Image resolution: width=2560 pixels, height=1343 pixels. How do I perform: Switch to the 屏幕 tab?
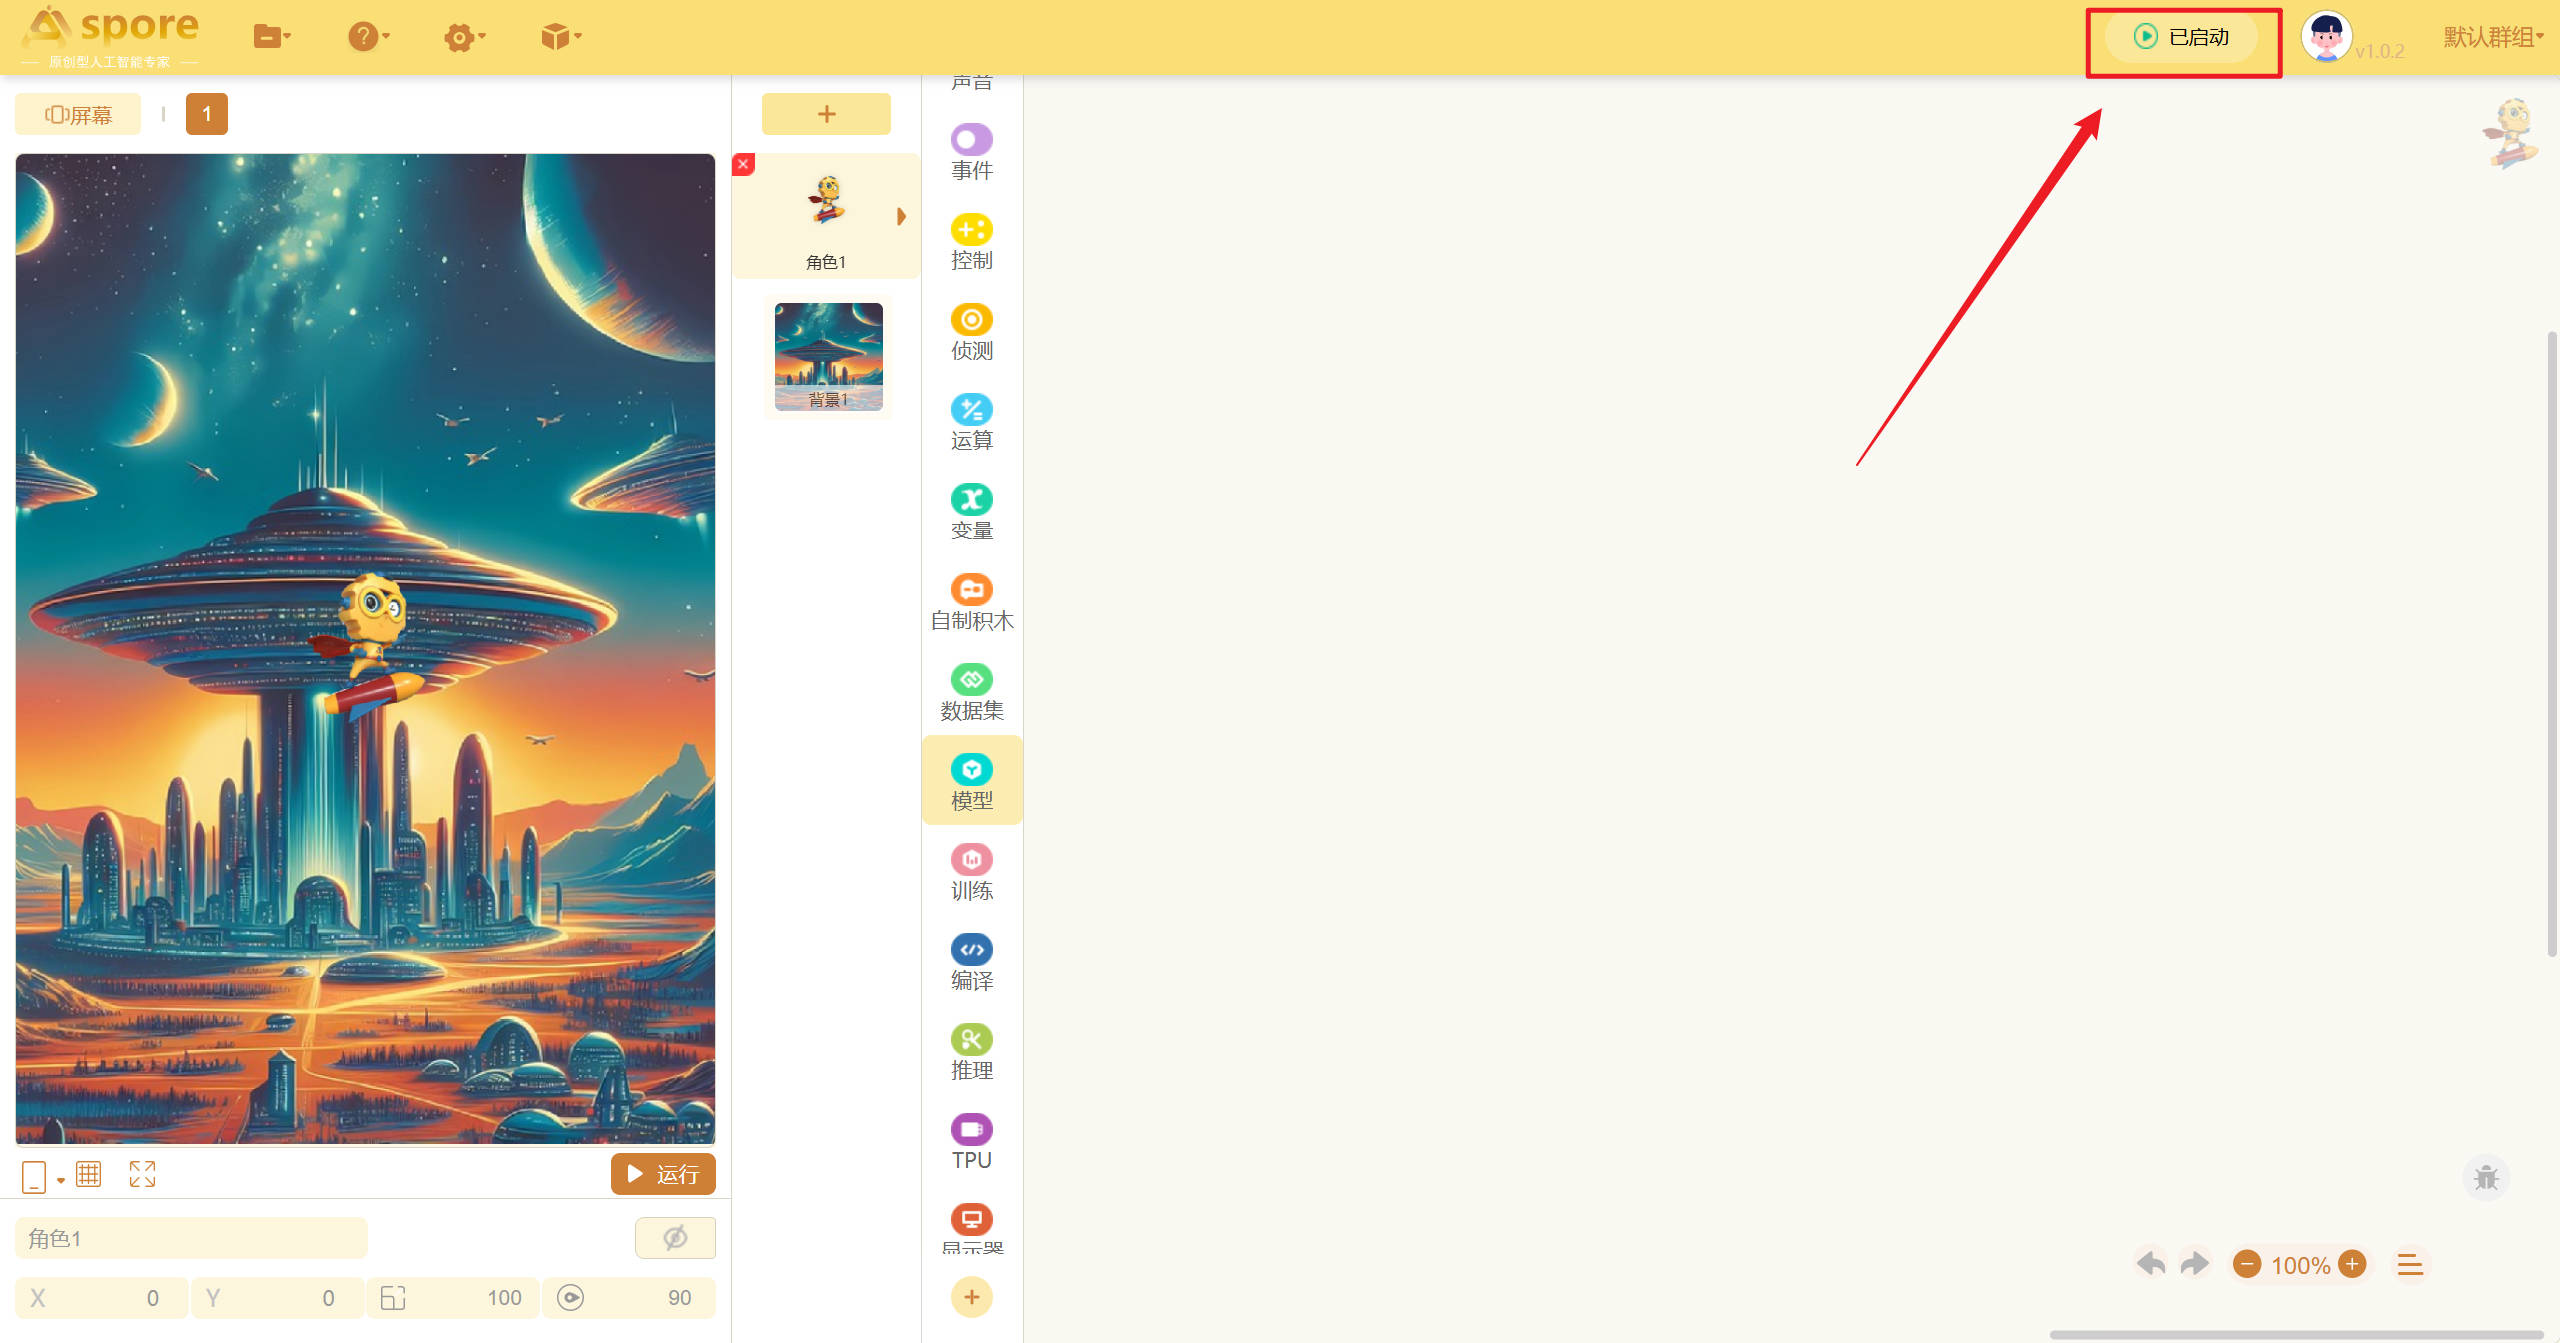click(x=78, y=115)
